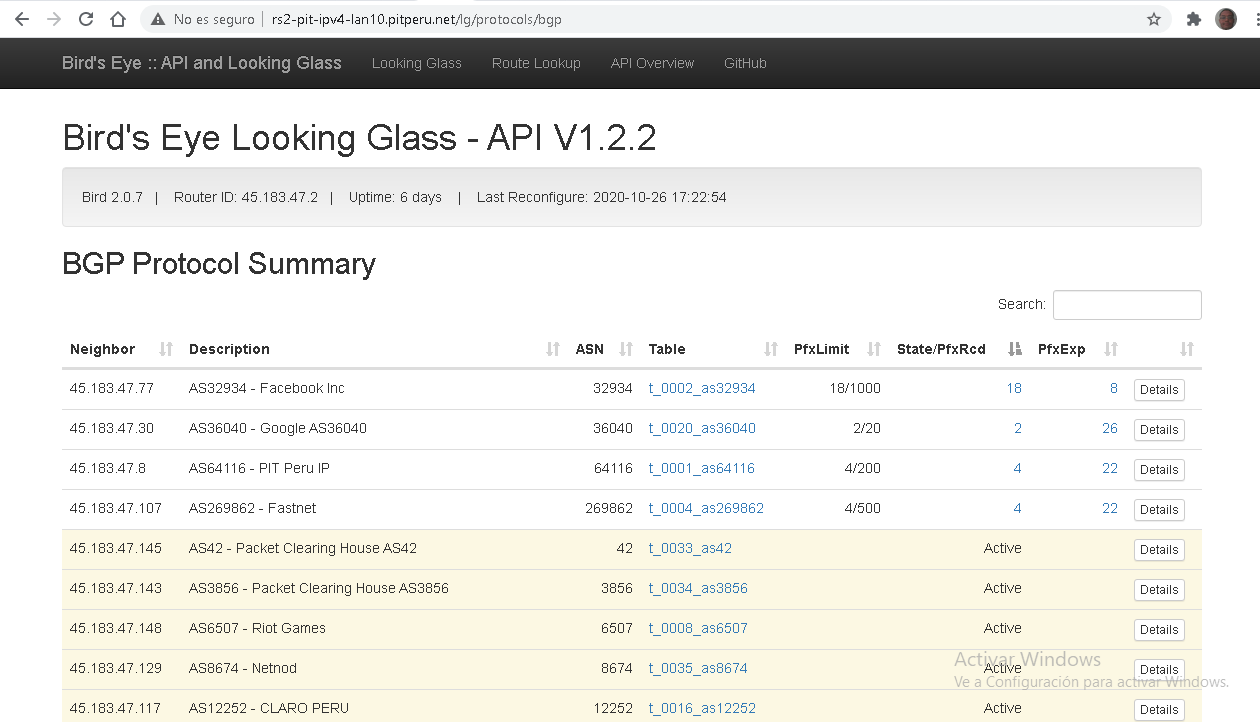Image resolution: width=1260 pixels, height=722 pixels.
Task: Open table t_0034_as3856 link
Action: click(698, 588)
